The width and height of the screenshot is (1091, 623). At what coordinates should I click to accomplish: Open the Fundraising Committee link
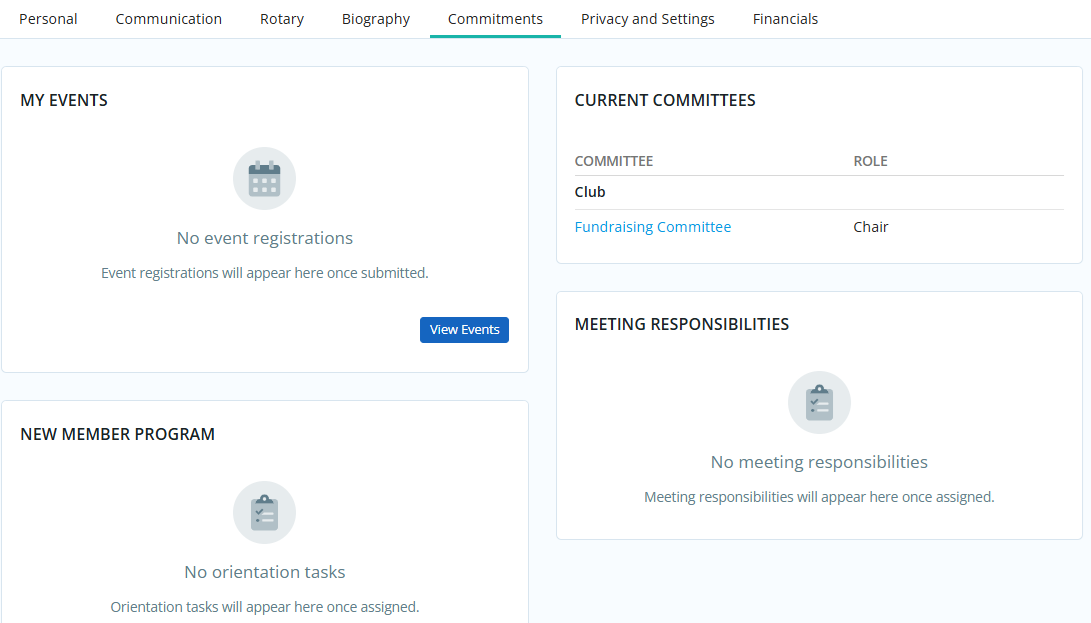[653, 227]
